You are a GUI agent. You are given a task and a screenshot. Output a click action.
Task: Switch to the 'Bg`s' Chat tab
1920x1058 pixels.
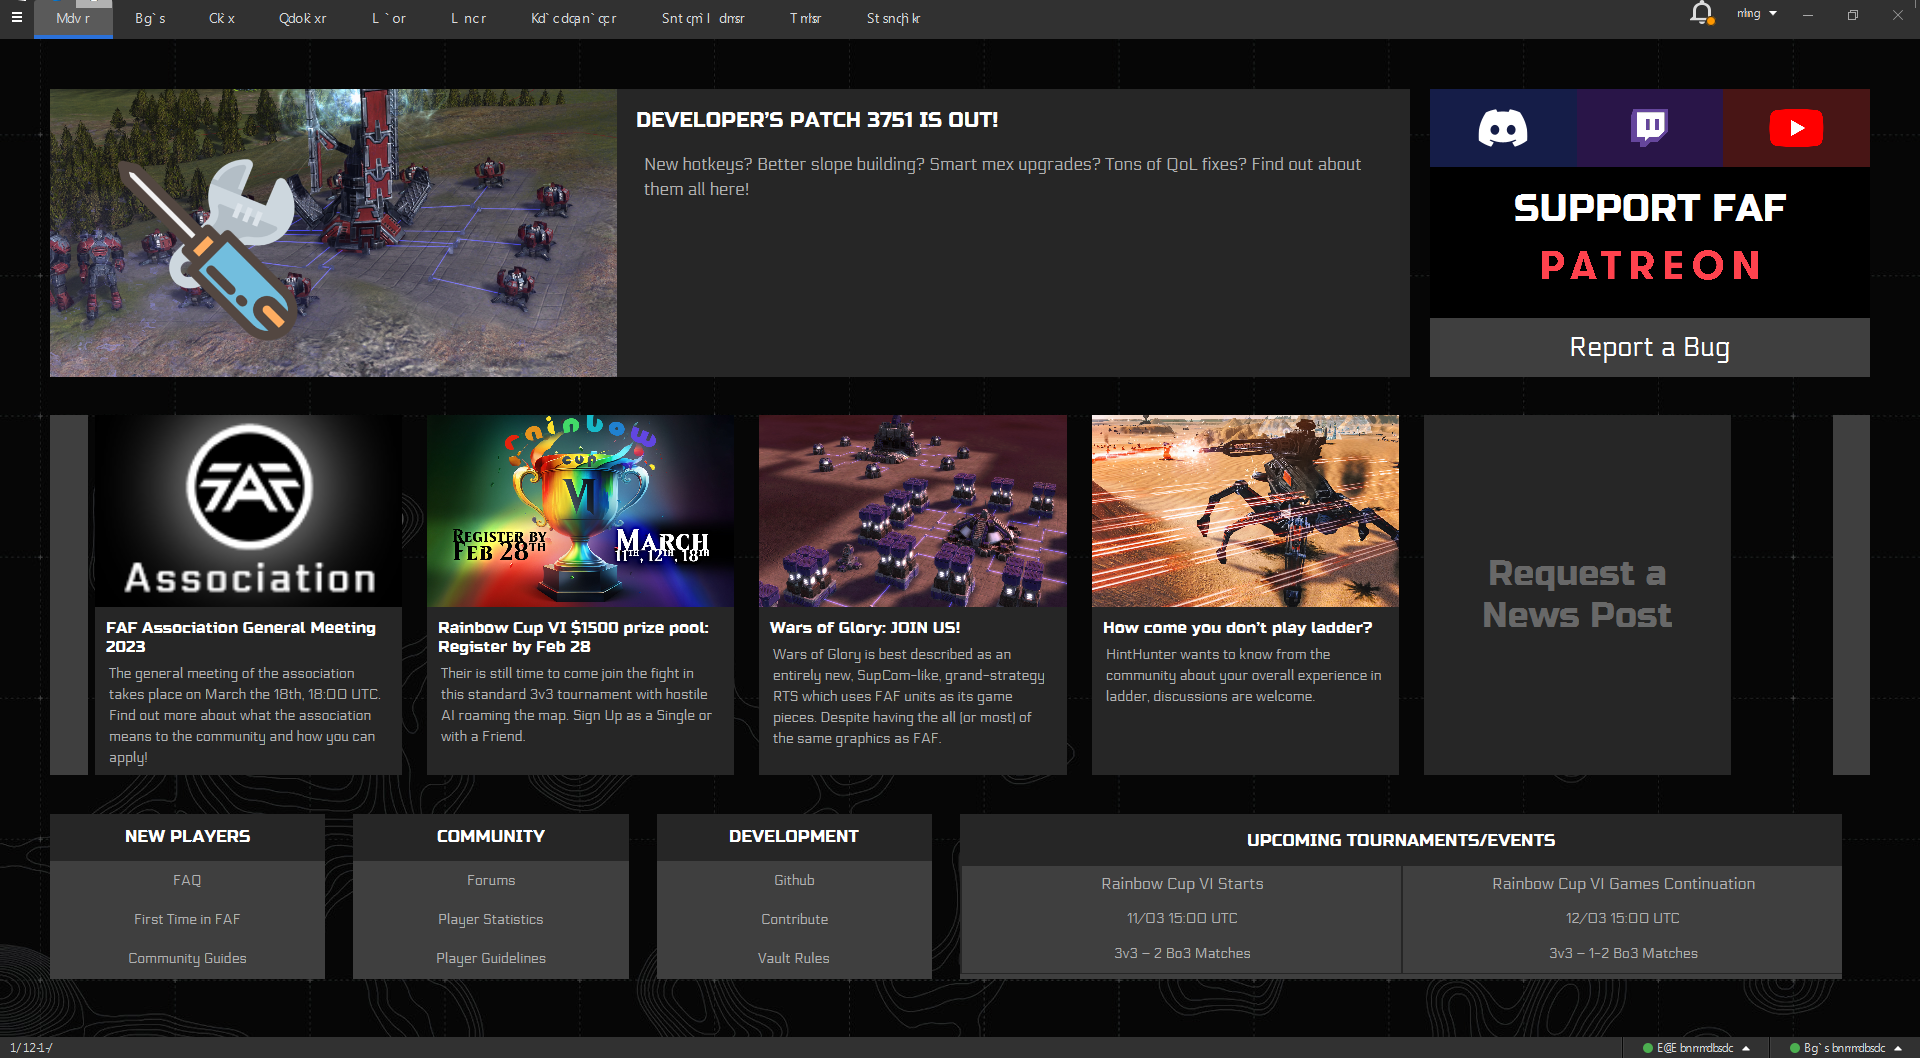click(x=150, y=19)
